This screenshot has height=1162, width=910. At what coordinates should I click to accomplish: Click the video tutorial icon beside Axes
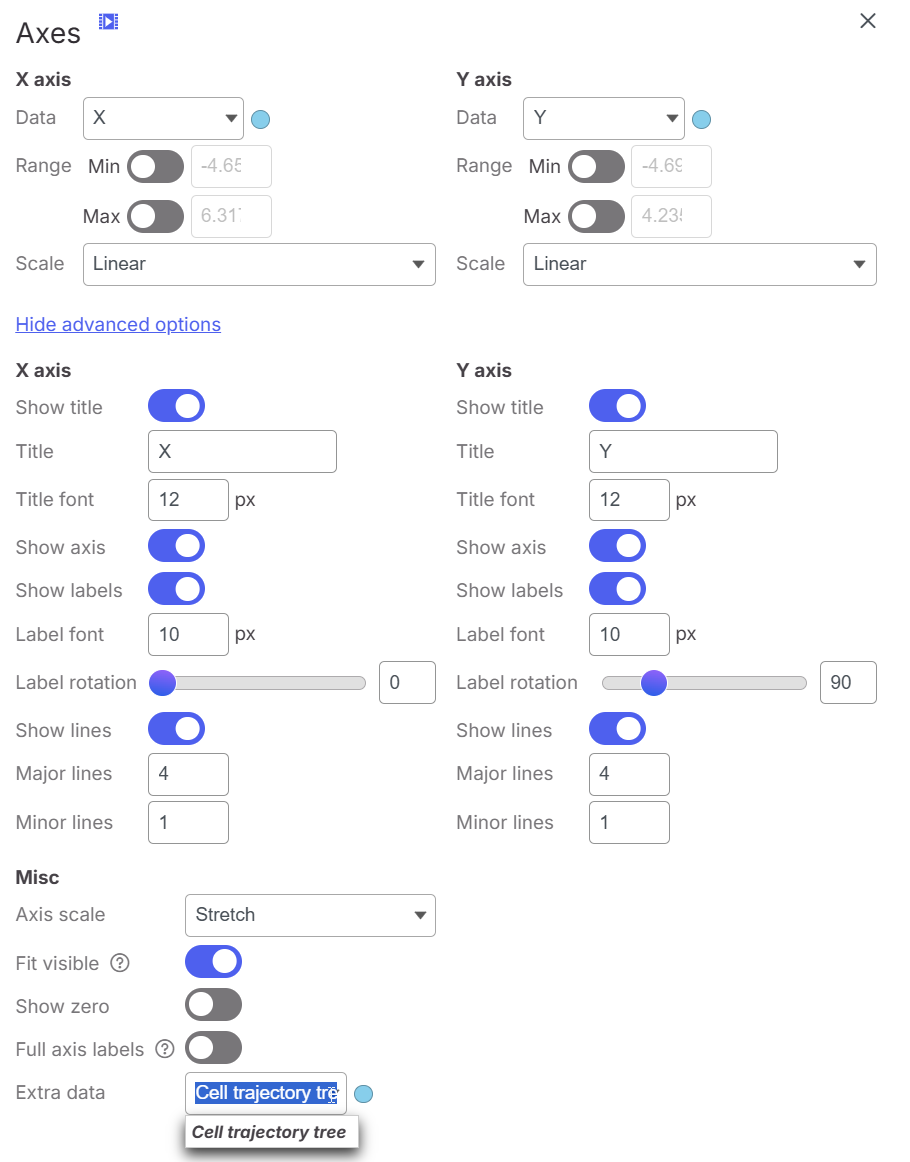109,21
